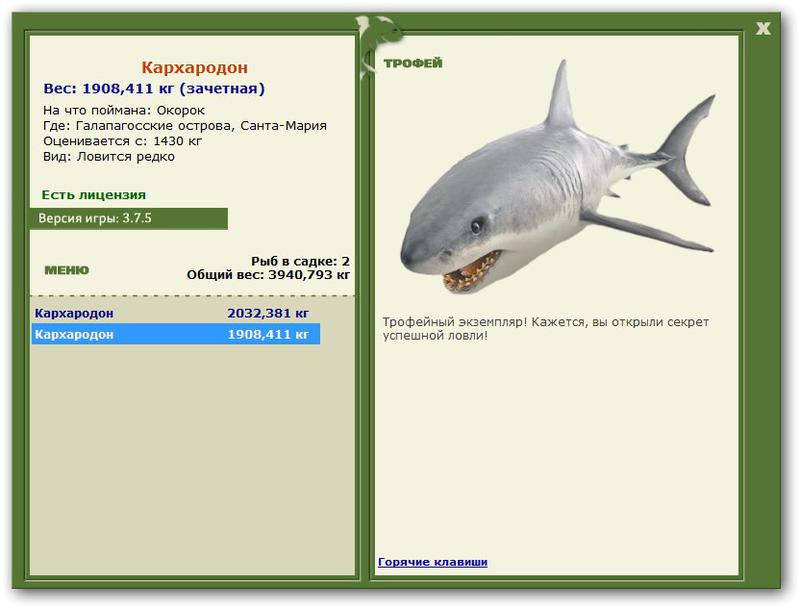Image resolution: width=800 pixels, height=608 pixels.
Task: Click the Есть лицензия status text
Action: (94, 195)
